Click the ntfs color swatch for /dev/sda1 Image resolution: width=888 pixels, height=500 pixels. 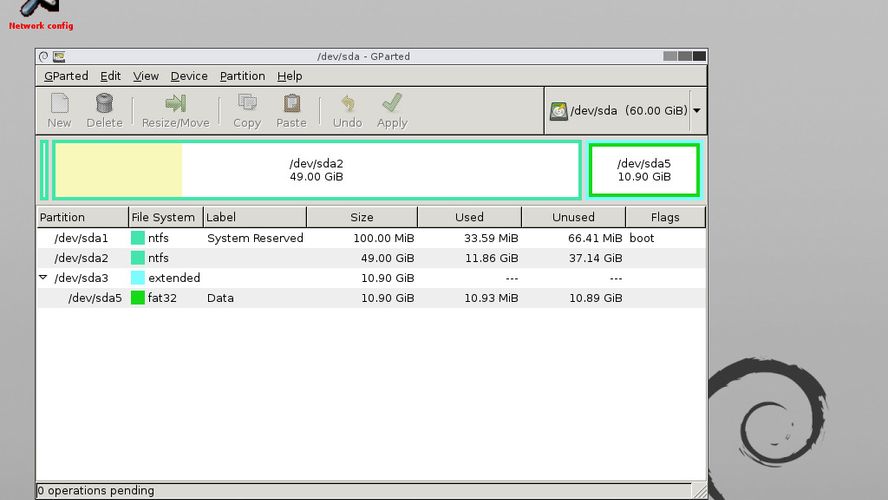tap(138, 238)
